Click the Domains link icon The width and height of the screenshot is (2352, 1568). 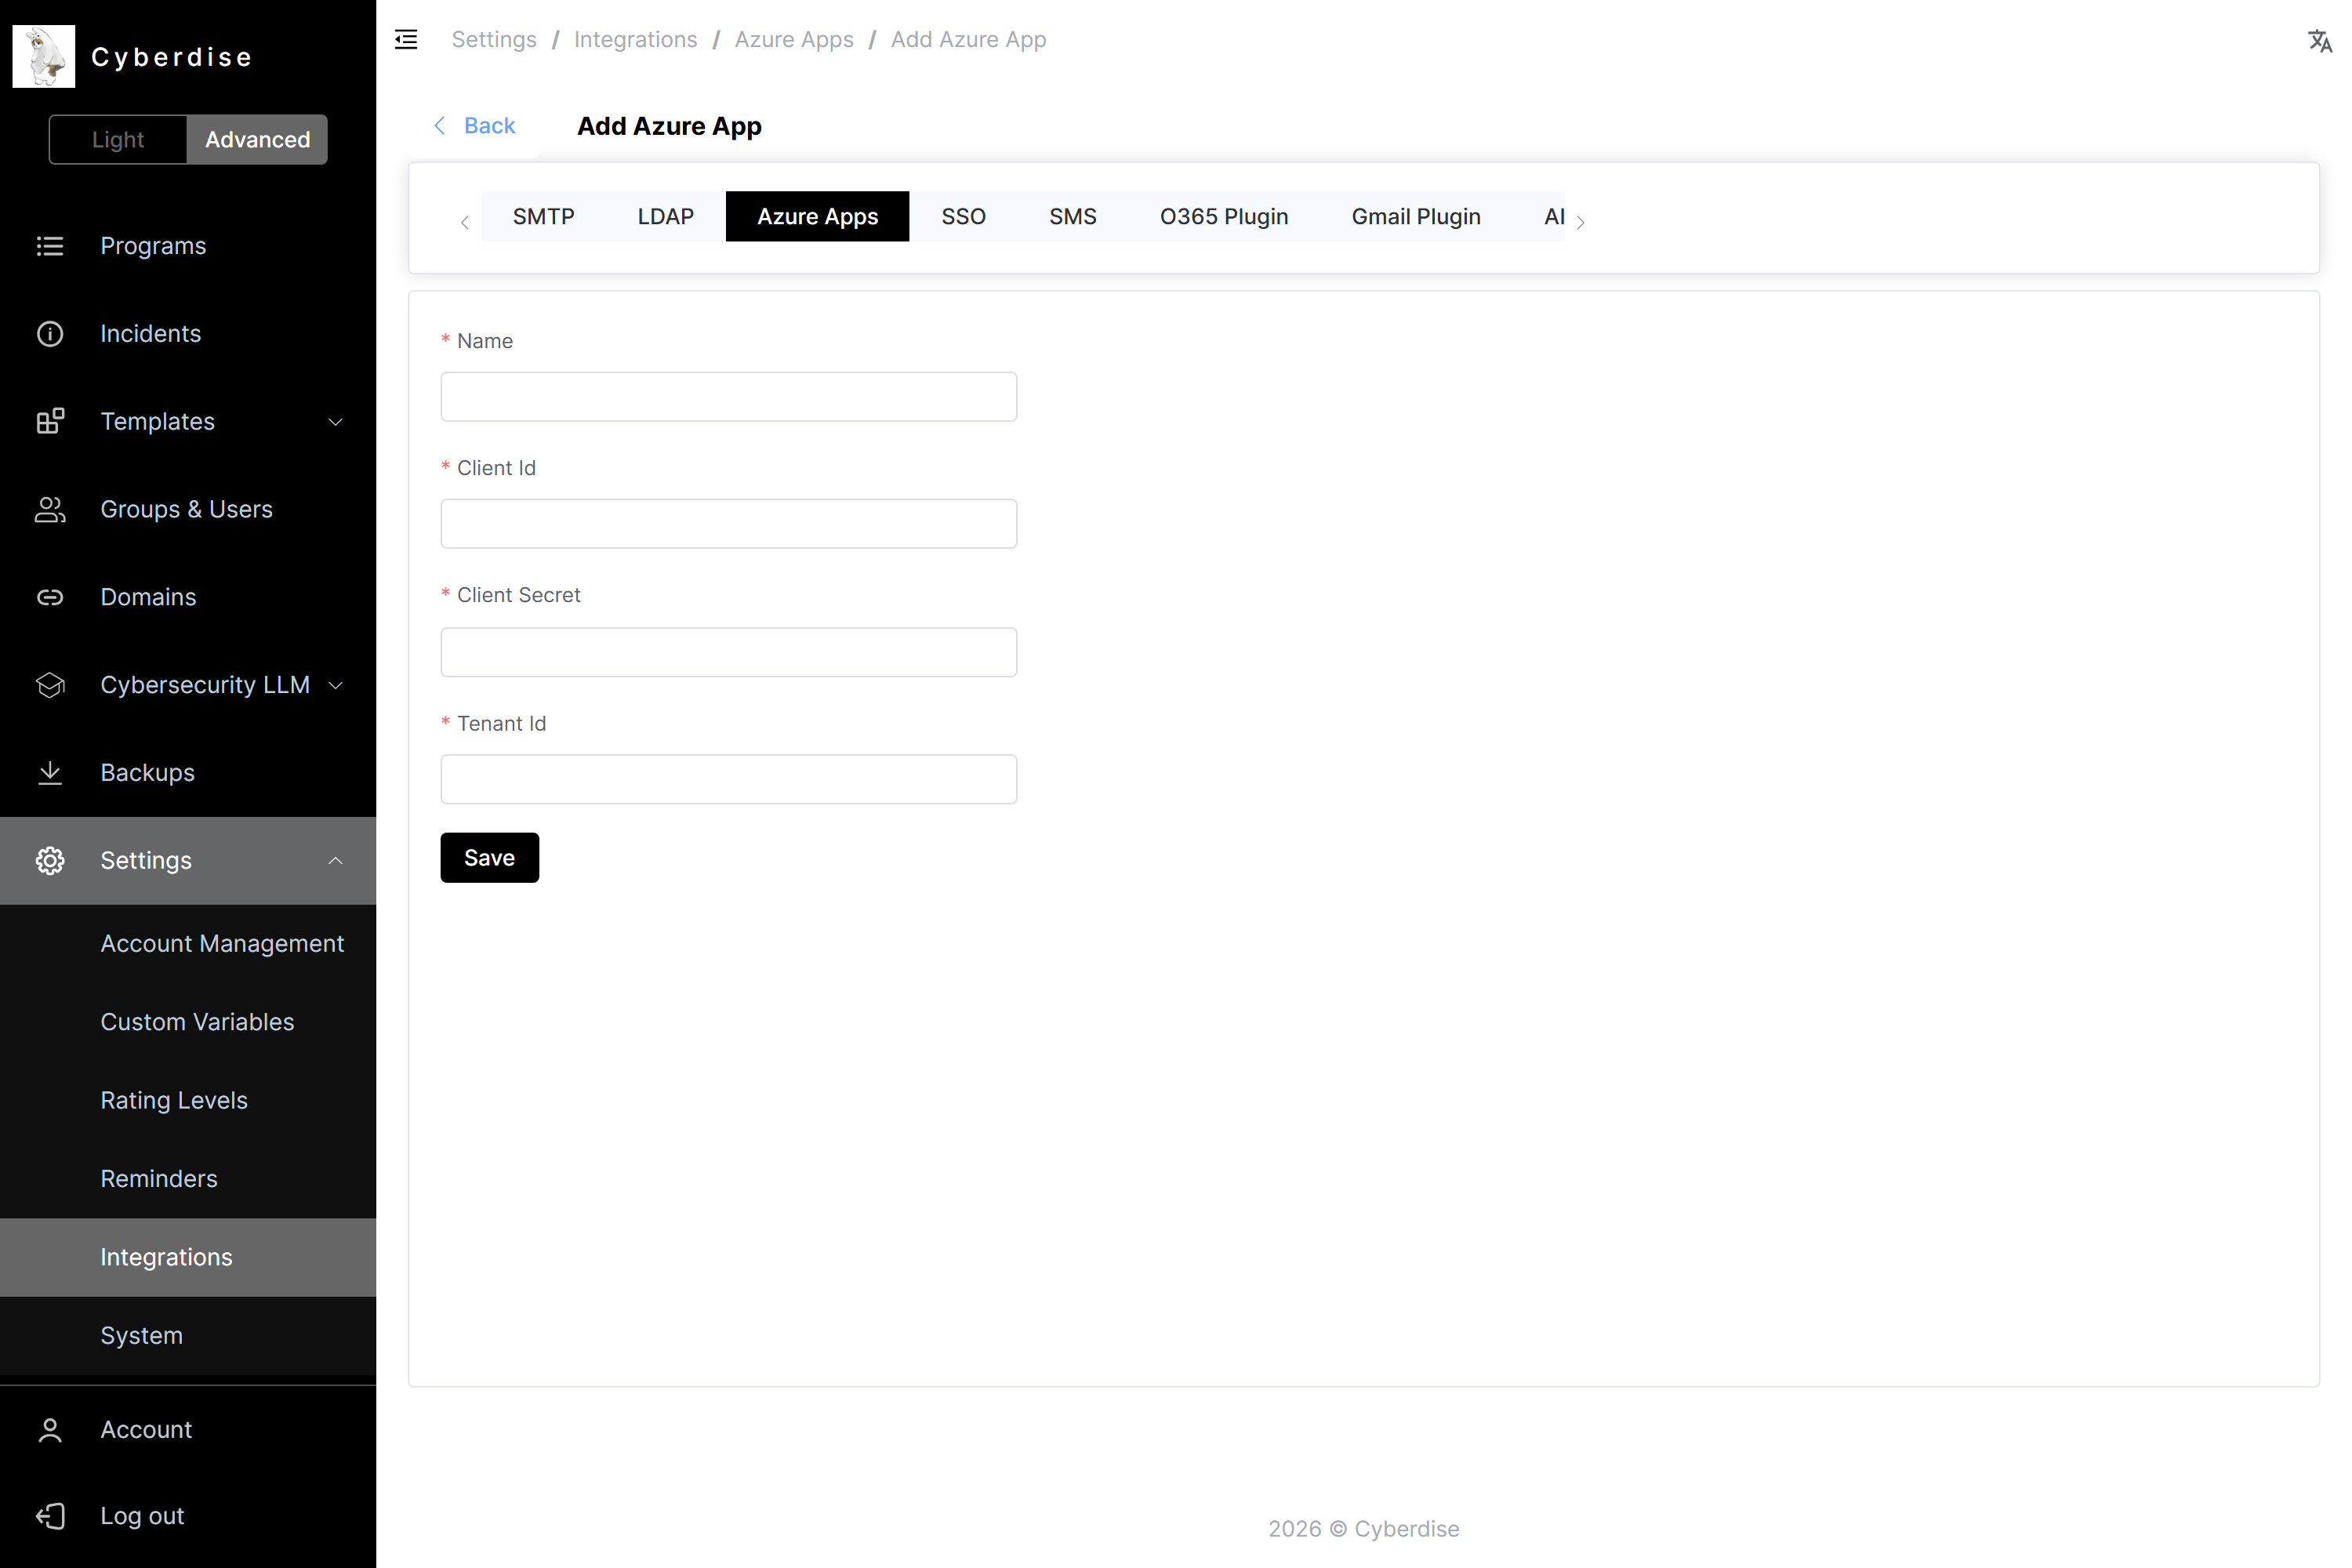tap(50, 597)
